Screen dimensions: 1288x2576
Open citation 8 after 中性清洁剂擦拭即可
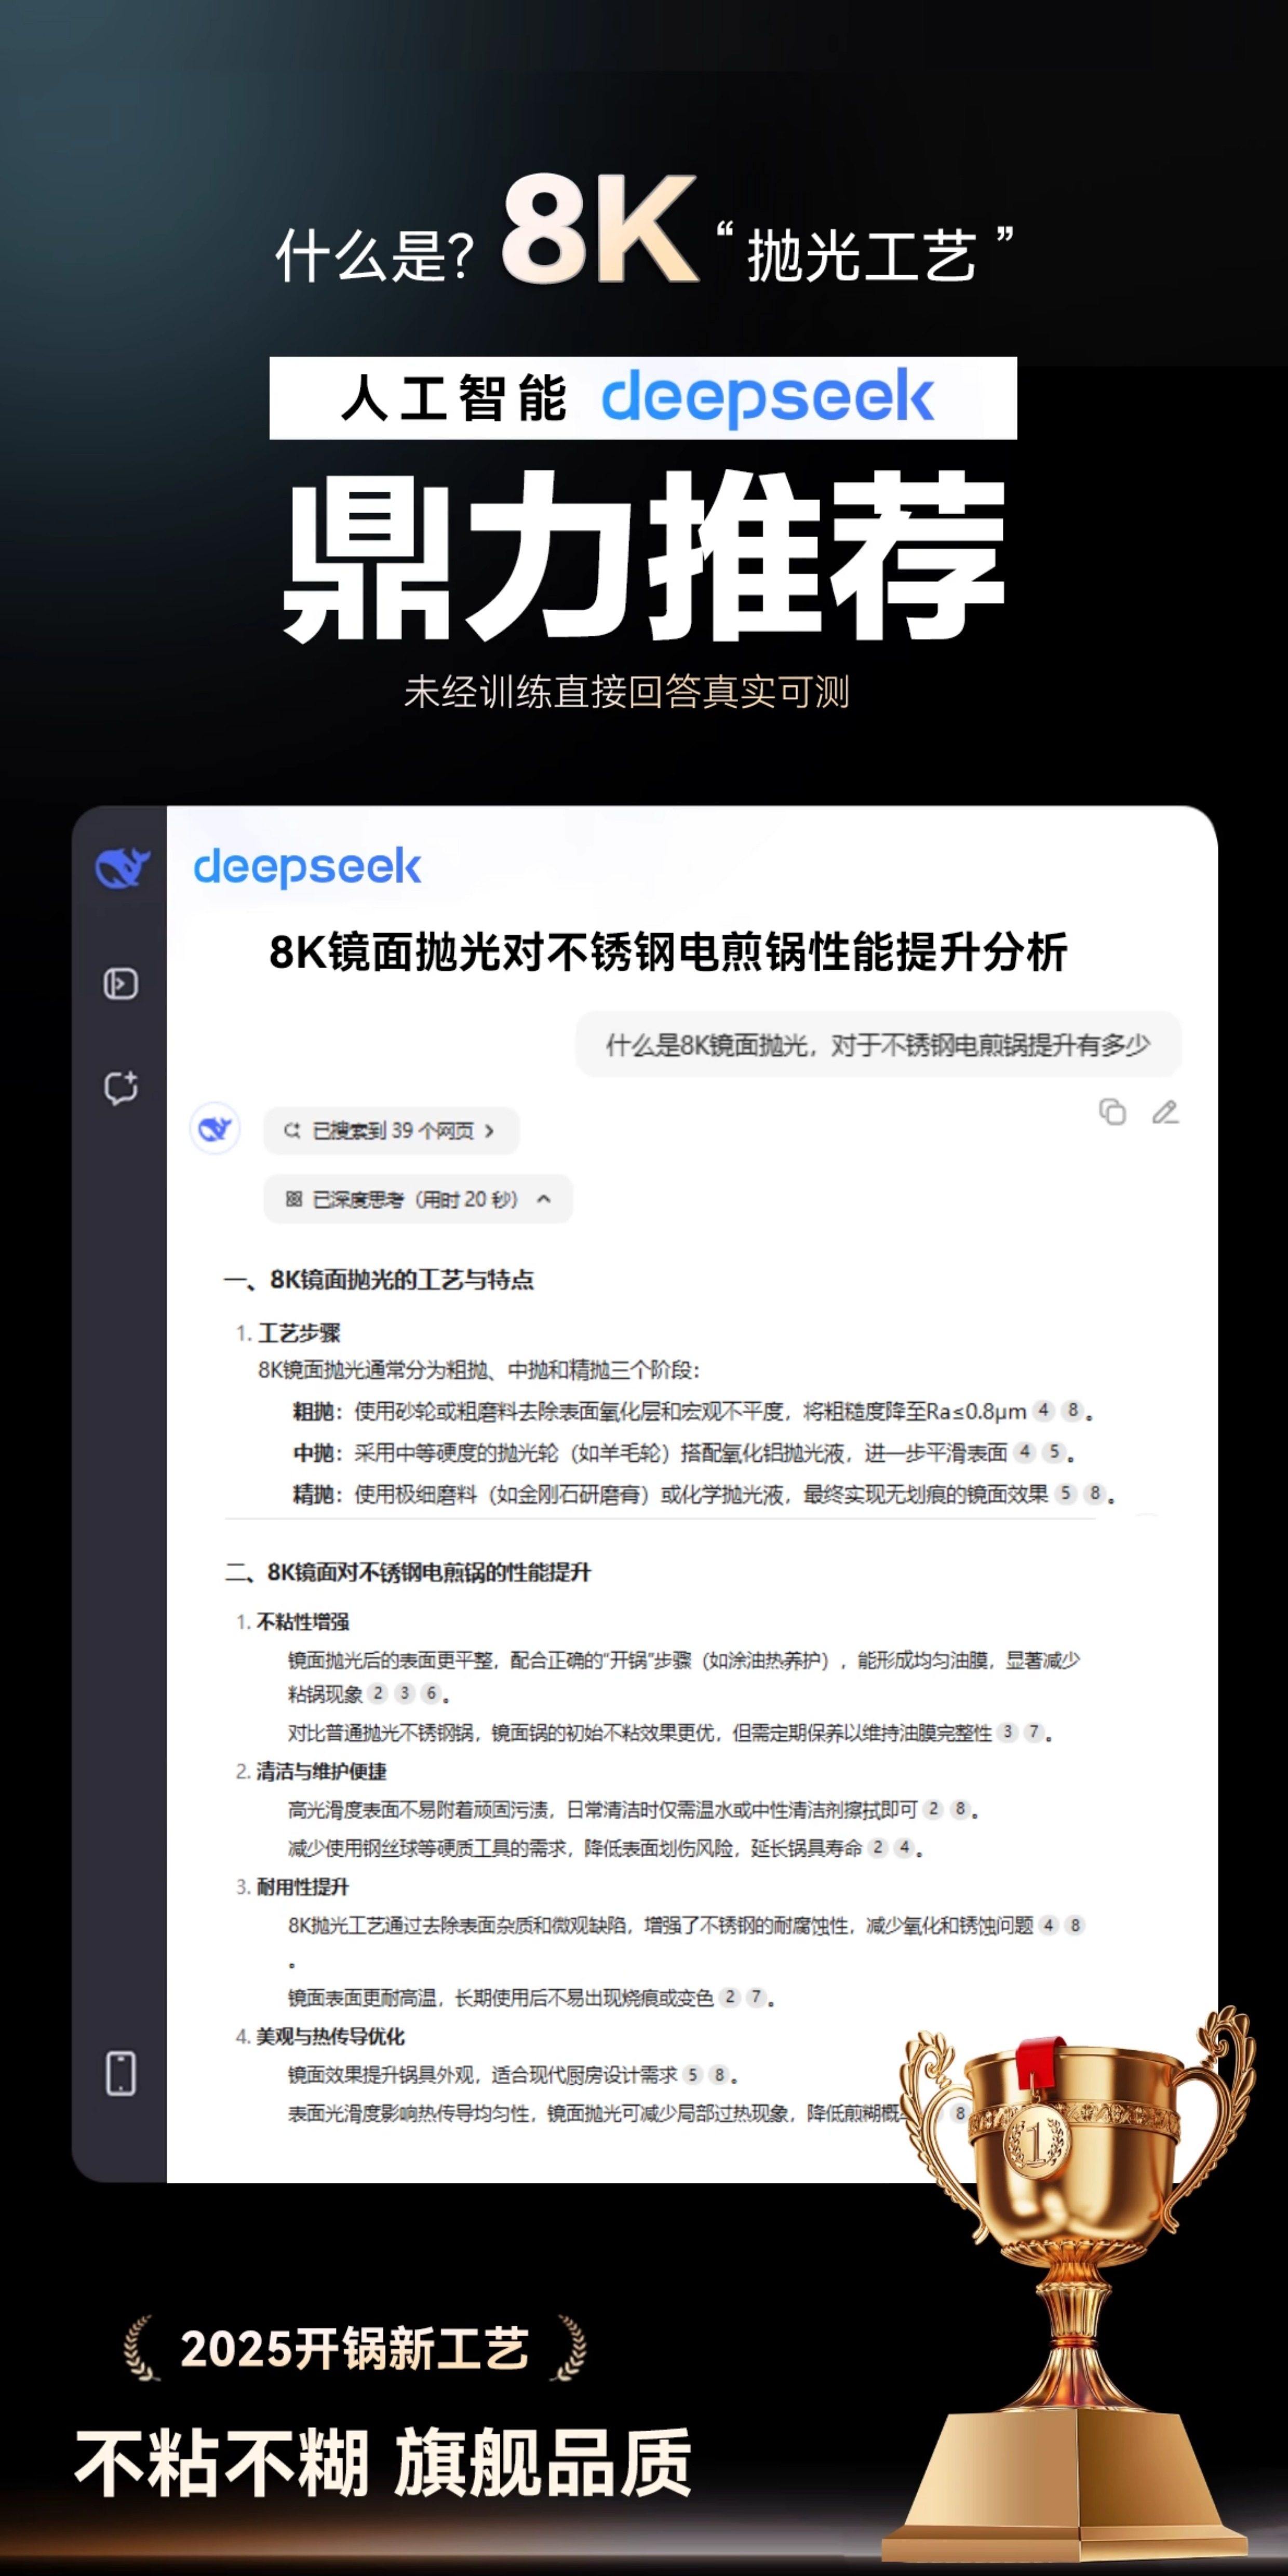tap(960, 1809)
